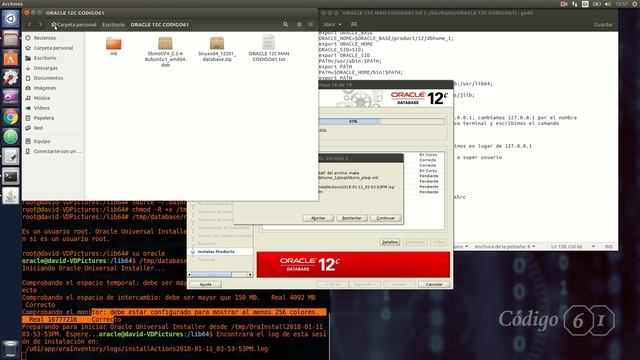Open the sound volume indicator
Screen dimensions: 640x360
point(608,4)
